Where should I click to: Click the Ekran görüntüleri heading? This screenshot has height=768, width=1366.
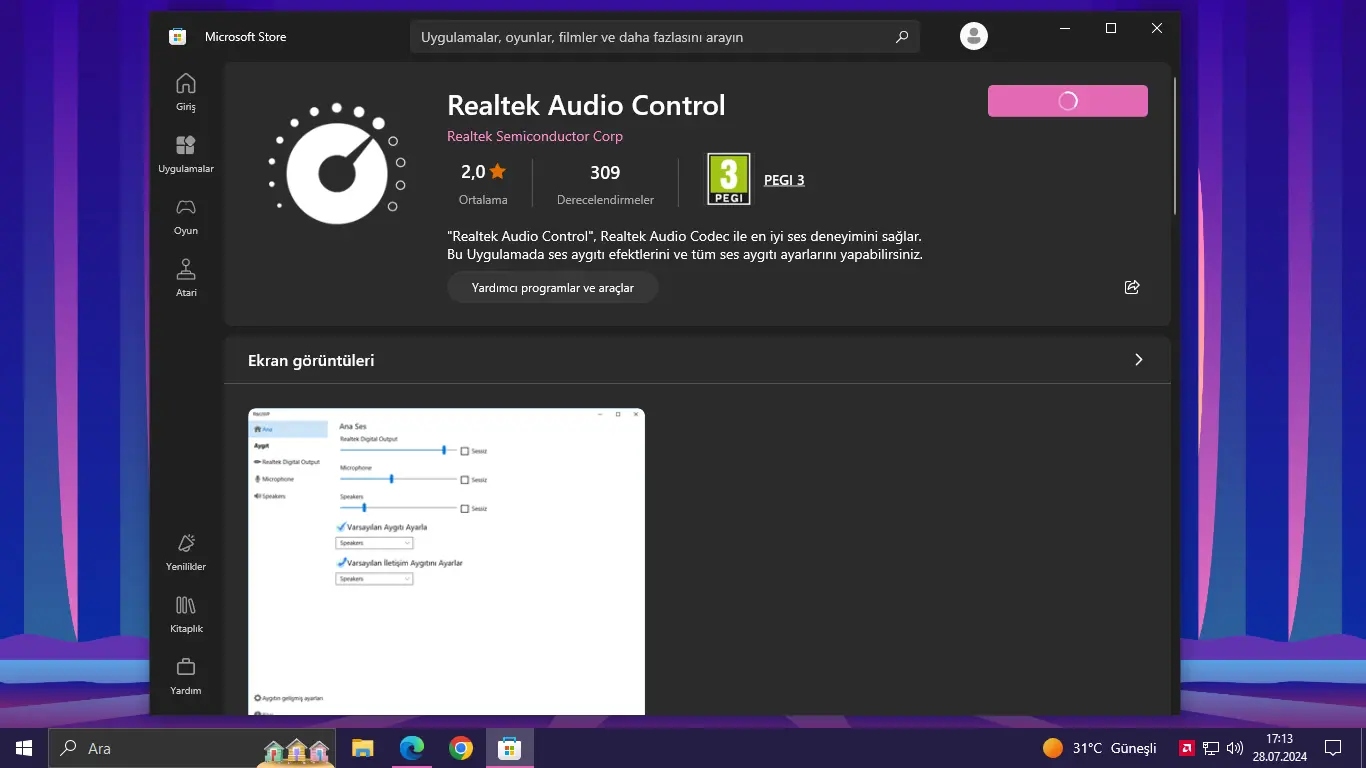(311, 360)
